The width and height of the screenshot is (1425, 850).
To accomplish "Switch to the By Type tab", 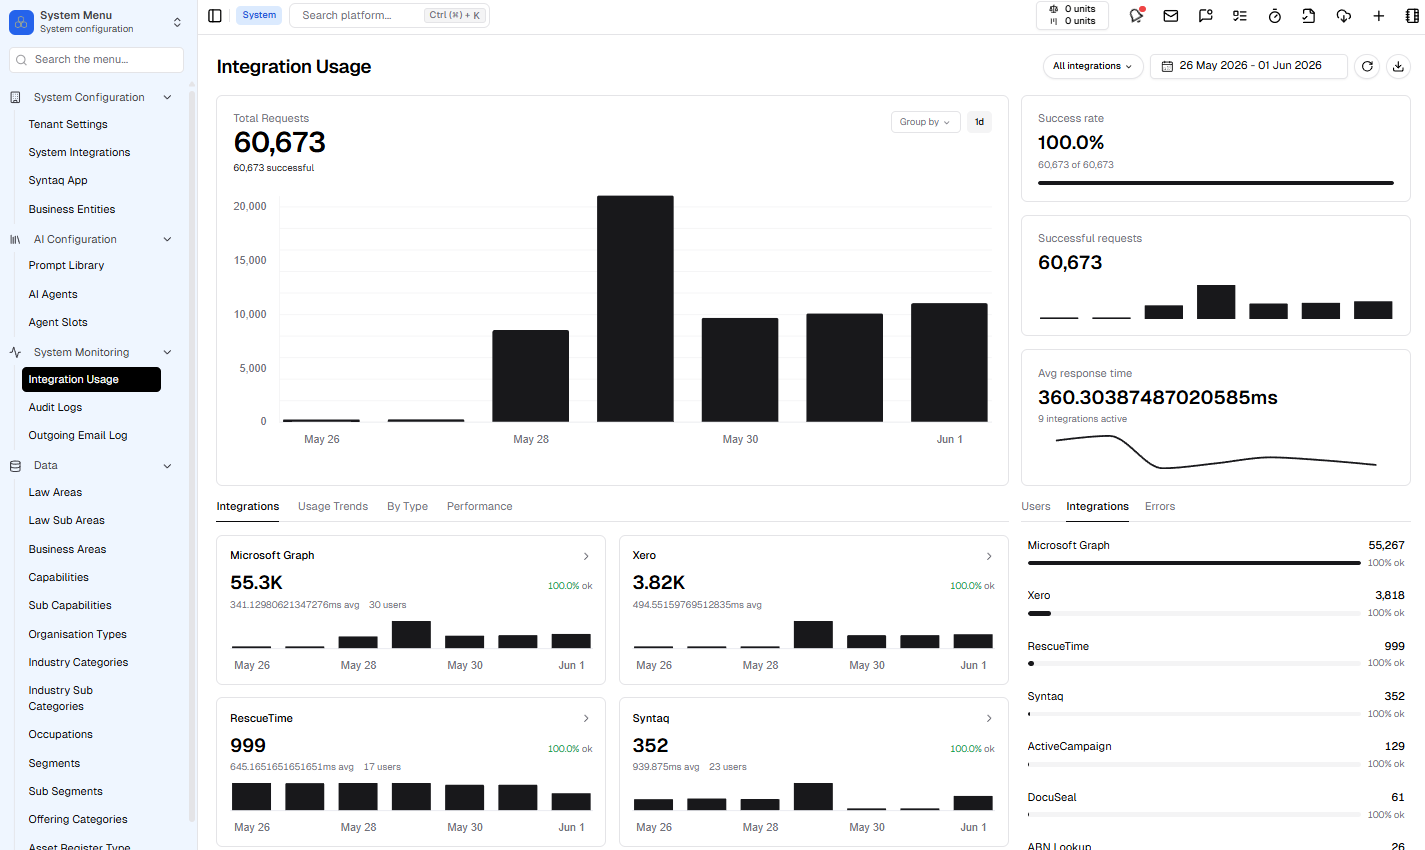I will click(x=407, y=506).
